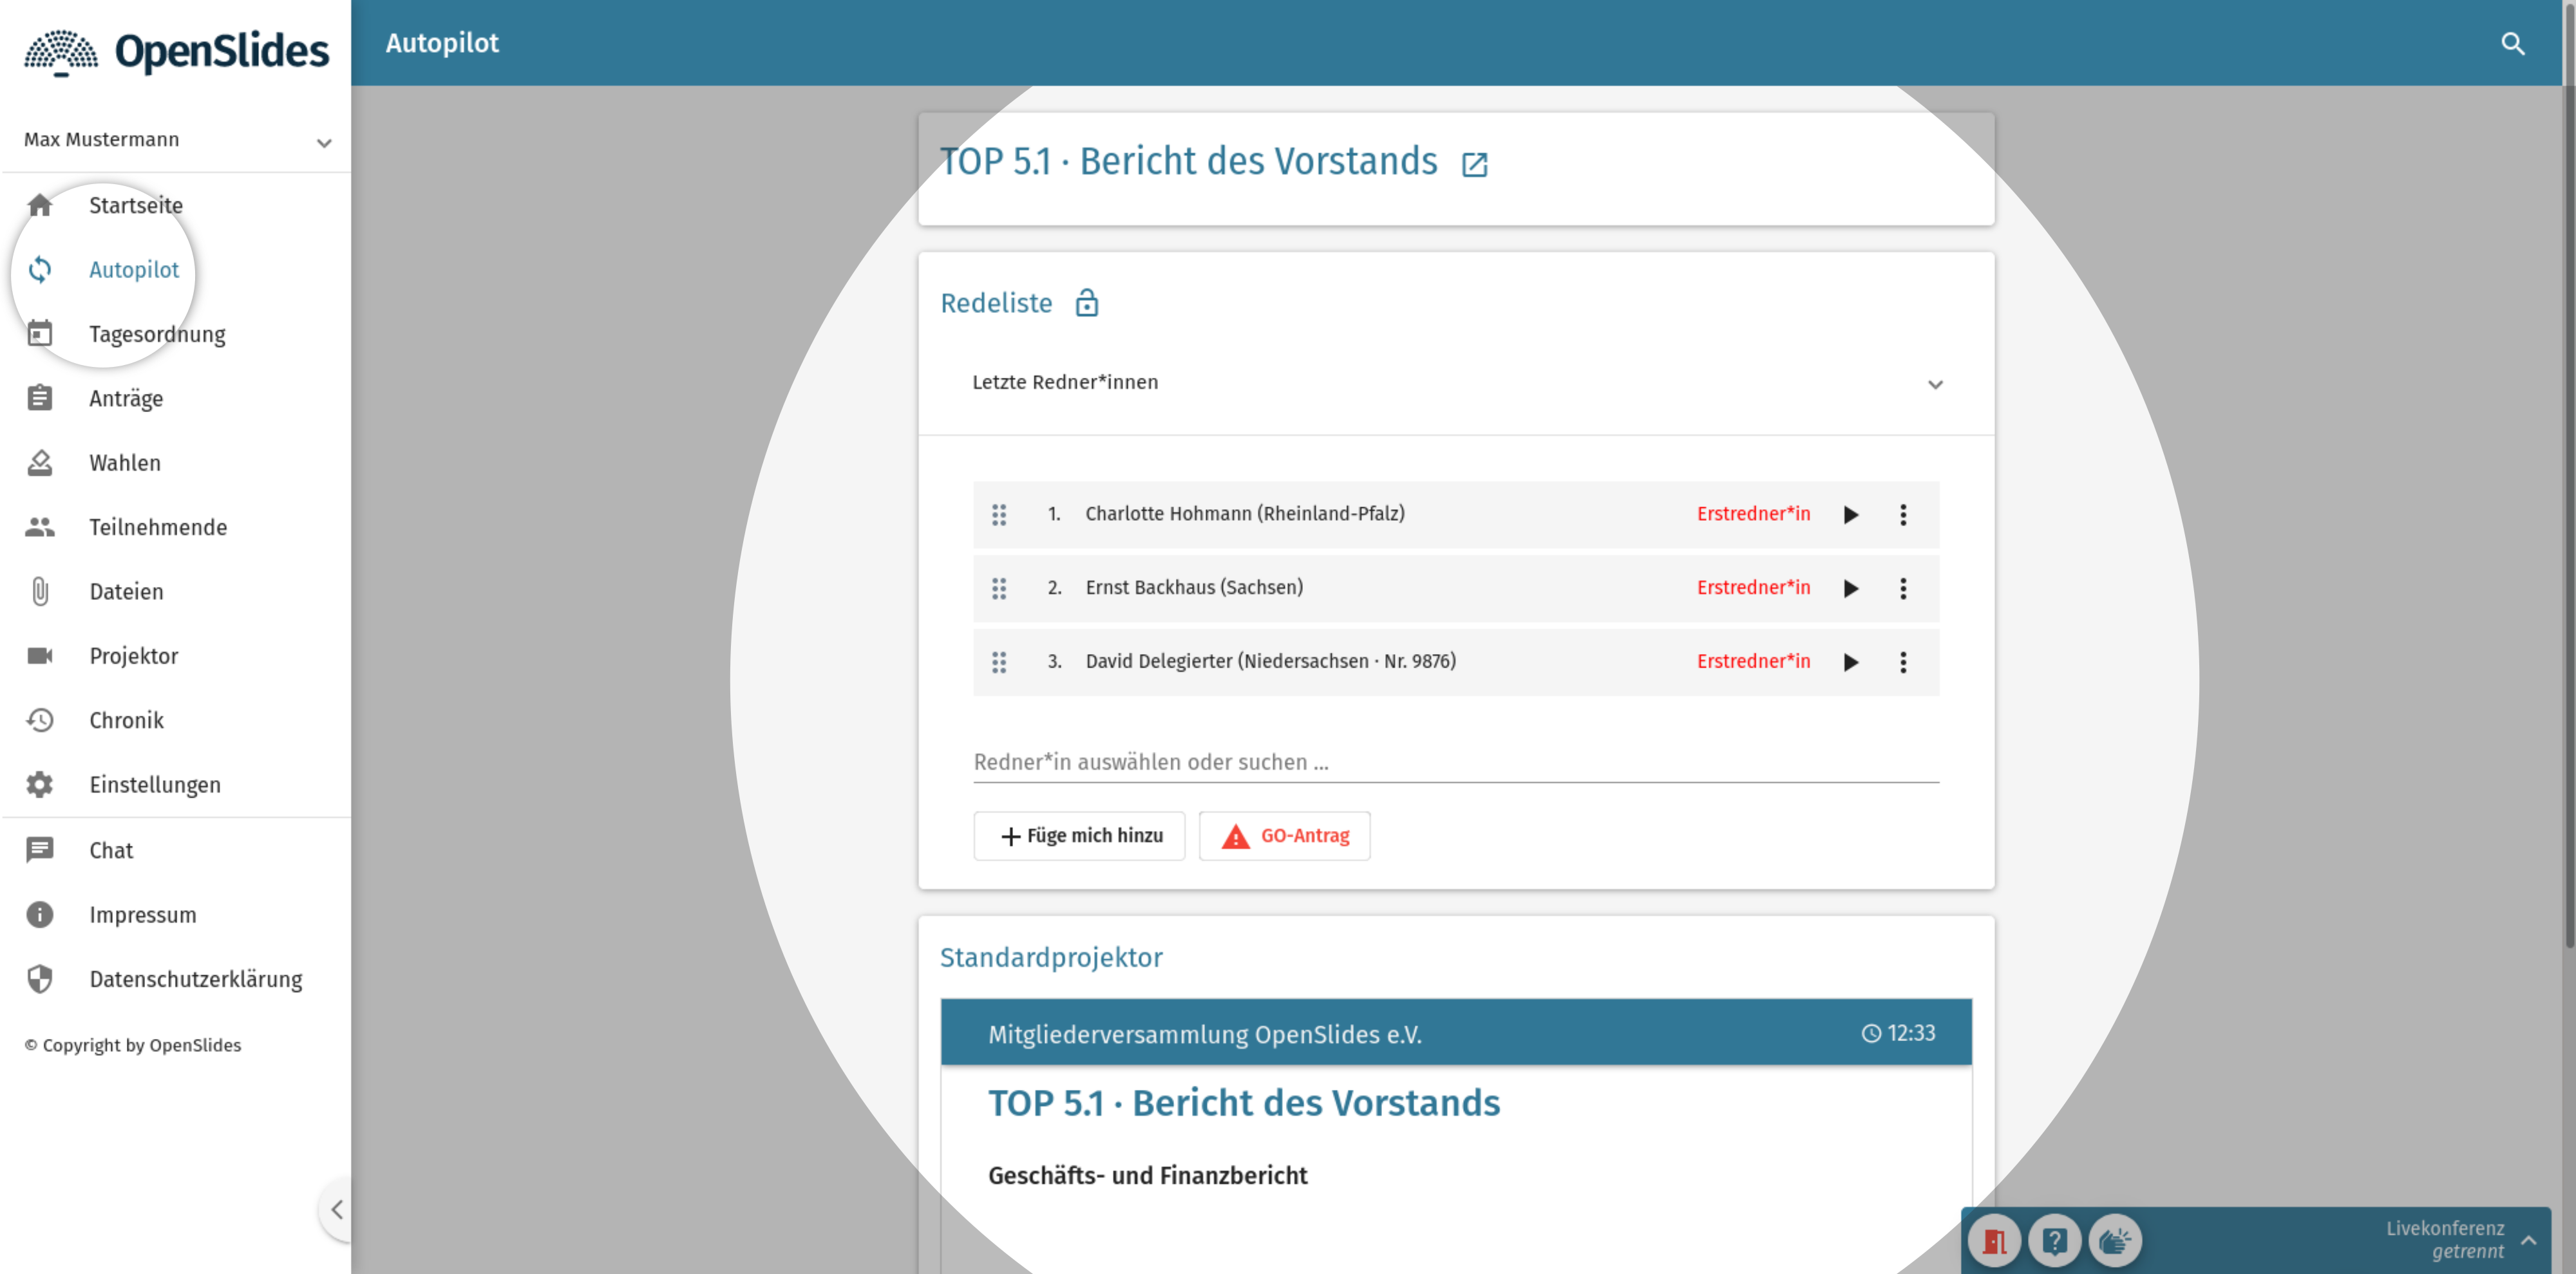This screenshot has height=1274, width=2576.
Task: Click Charlotte Hohmann (Rheinland-Pfalz) entry
Action: pyautogui.click(x=1245, y=514)
